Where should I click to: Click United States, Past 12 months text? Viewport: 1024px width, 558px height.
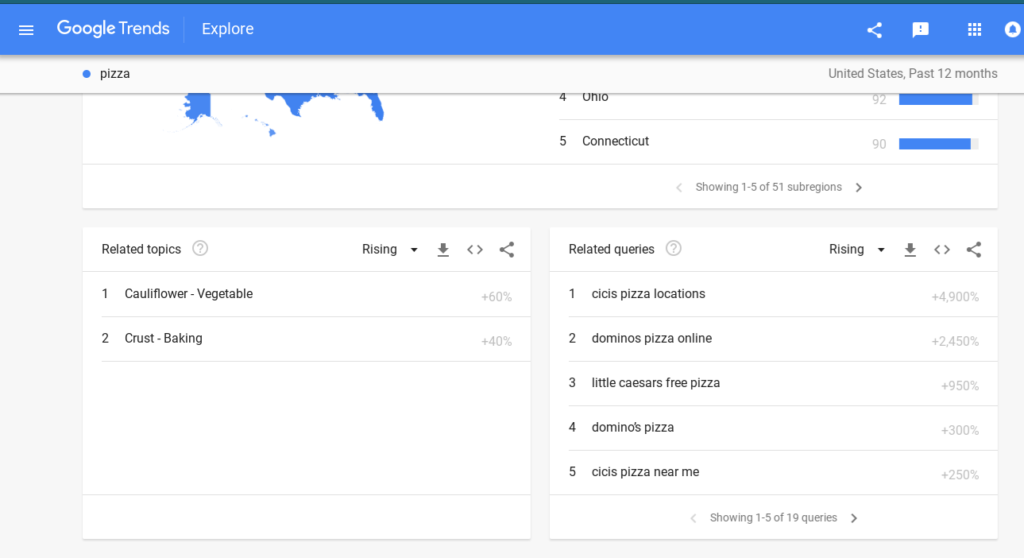click(912, 74)
